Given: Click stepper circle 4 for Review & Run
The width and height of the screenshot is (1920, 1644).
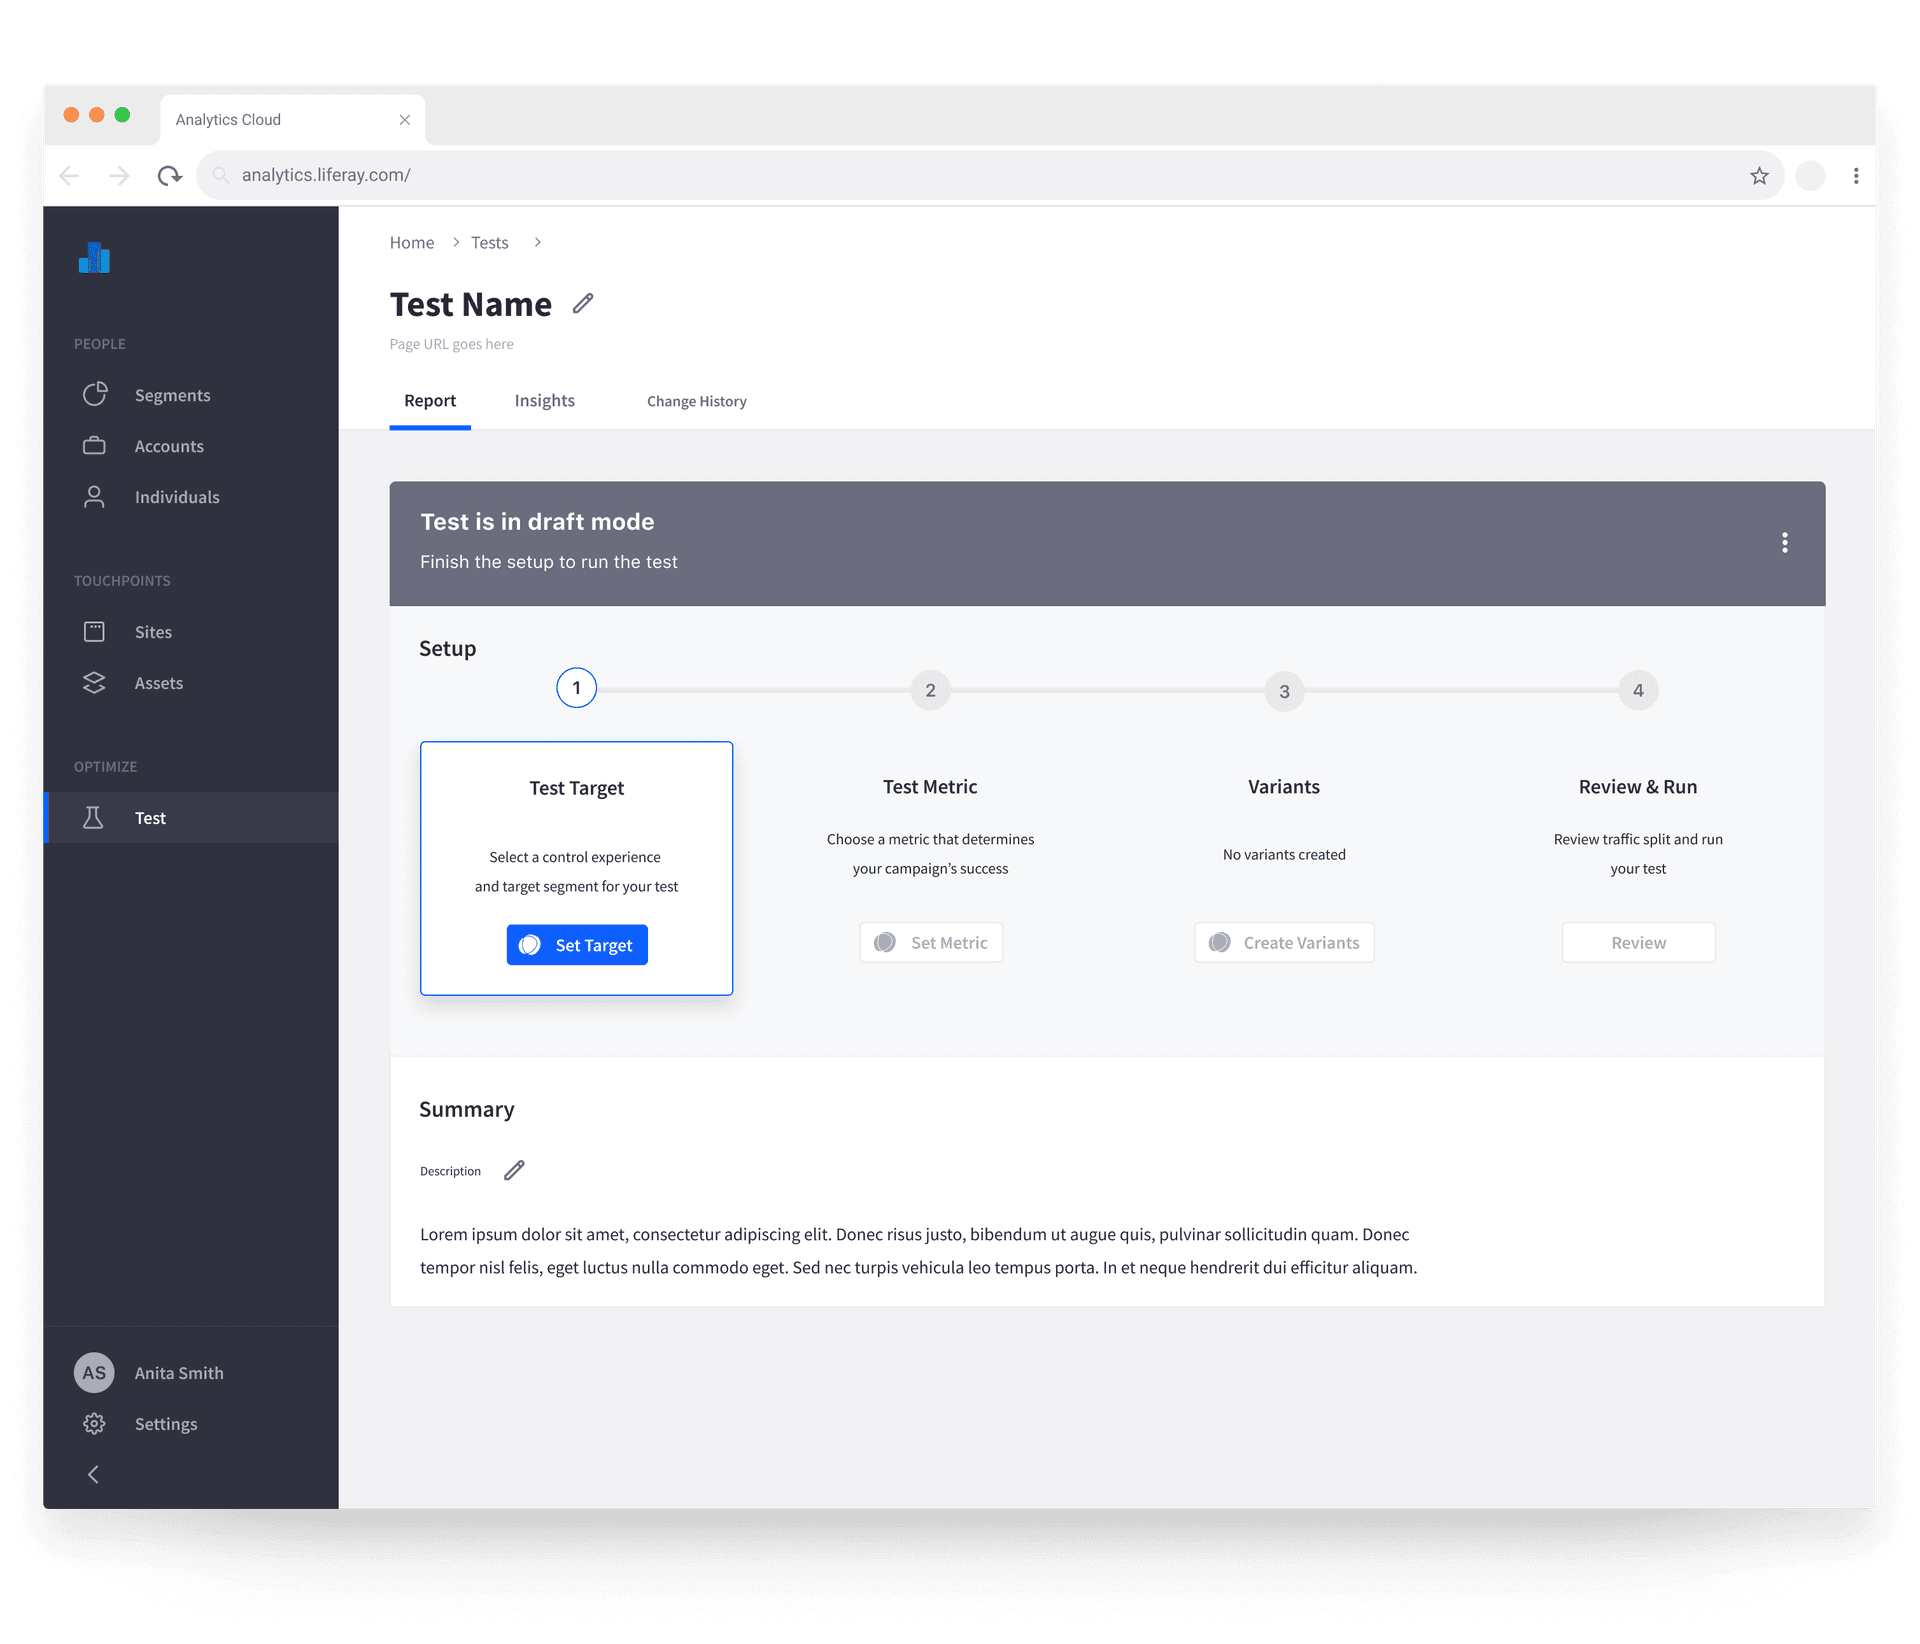Looking at the screenshot, I should [x=1637, y=689].
